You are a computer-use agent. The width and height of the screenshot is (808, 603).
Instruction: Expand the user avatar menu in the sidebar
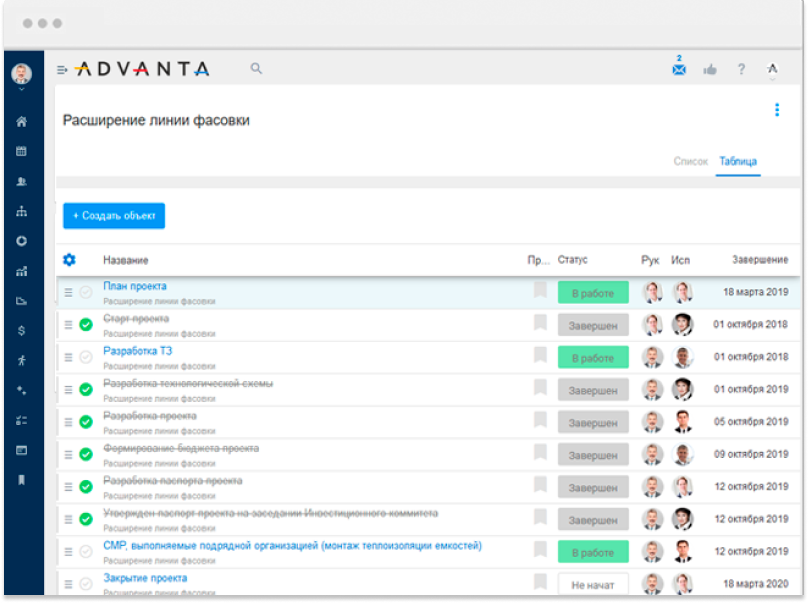pyautogui.click(x=21, y=75)
